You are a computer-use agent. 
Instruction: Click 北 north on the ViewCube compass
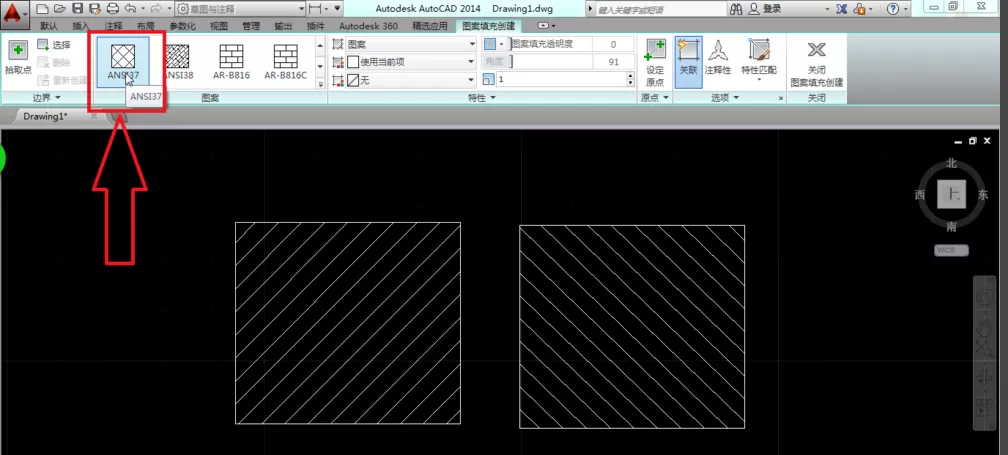pyautogui.click(x=951, y=163)
